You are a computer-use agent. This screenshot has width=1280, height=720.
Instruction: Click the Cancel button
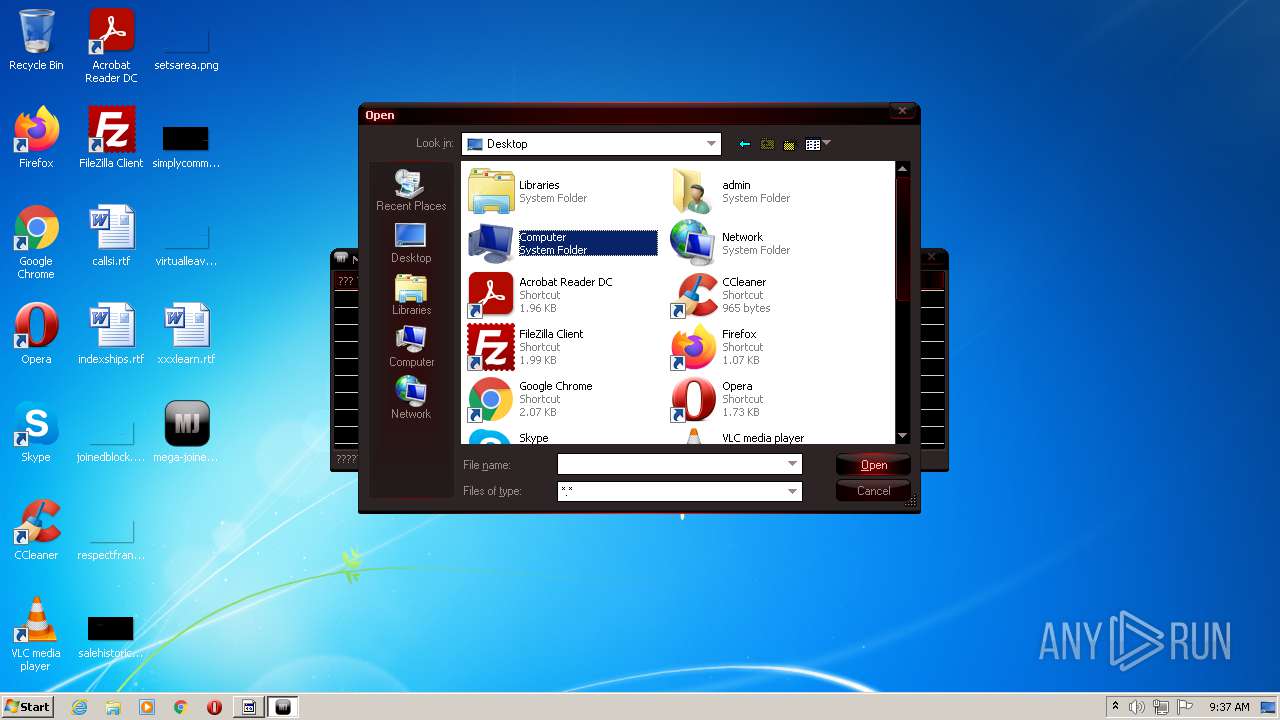873,491
